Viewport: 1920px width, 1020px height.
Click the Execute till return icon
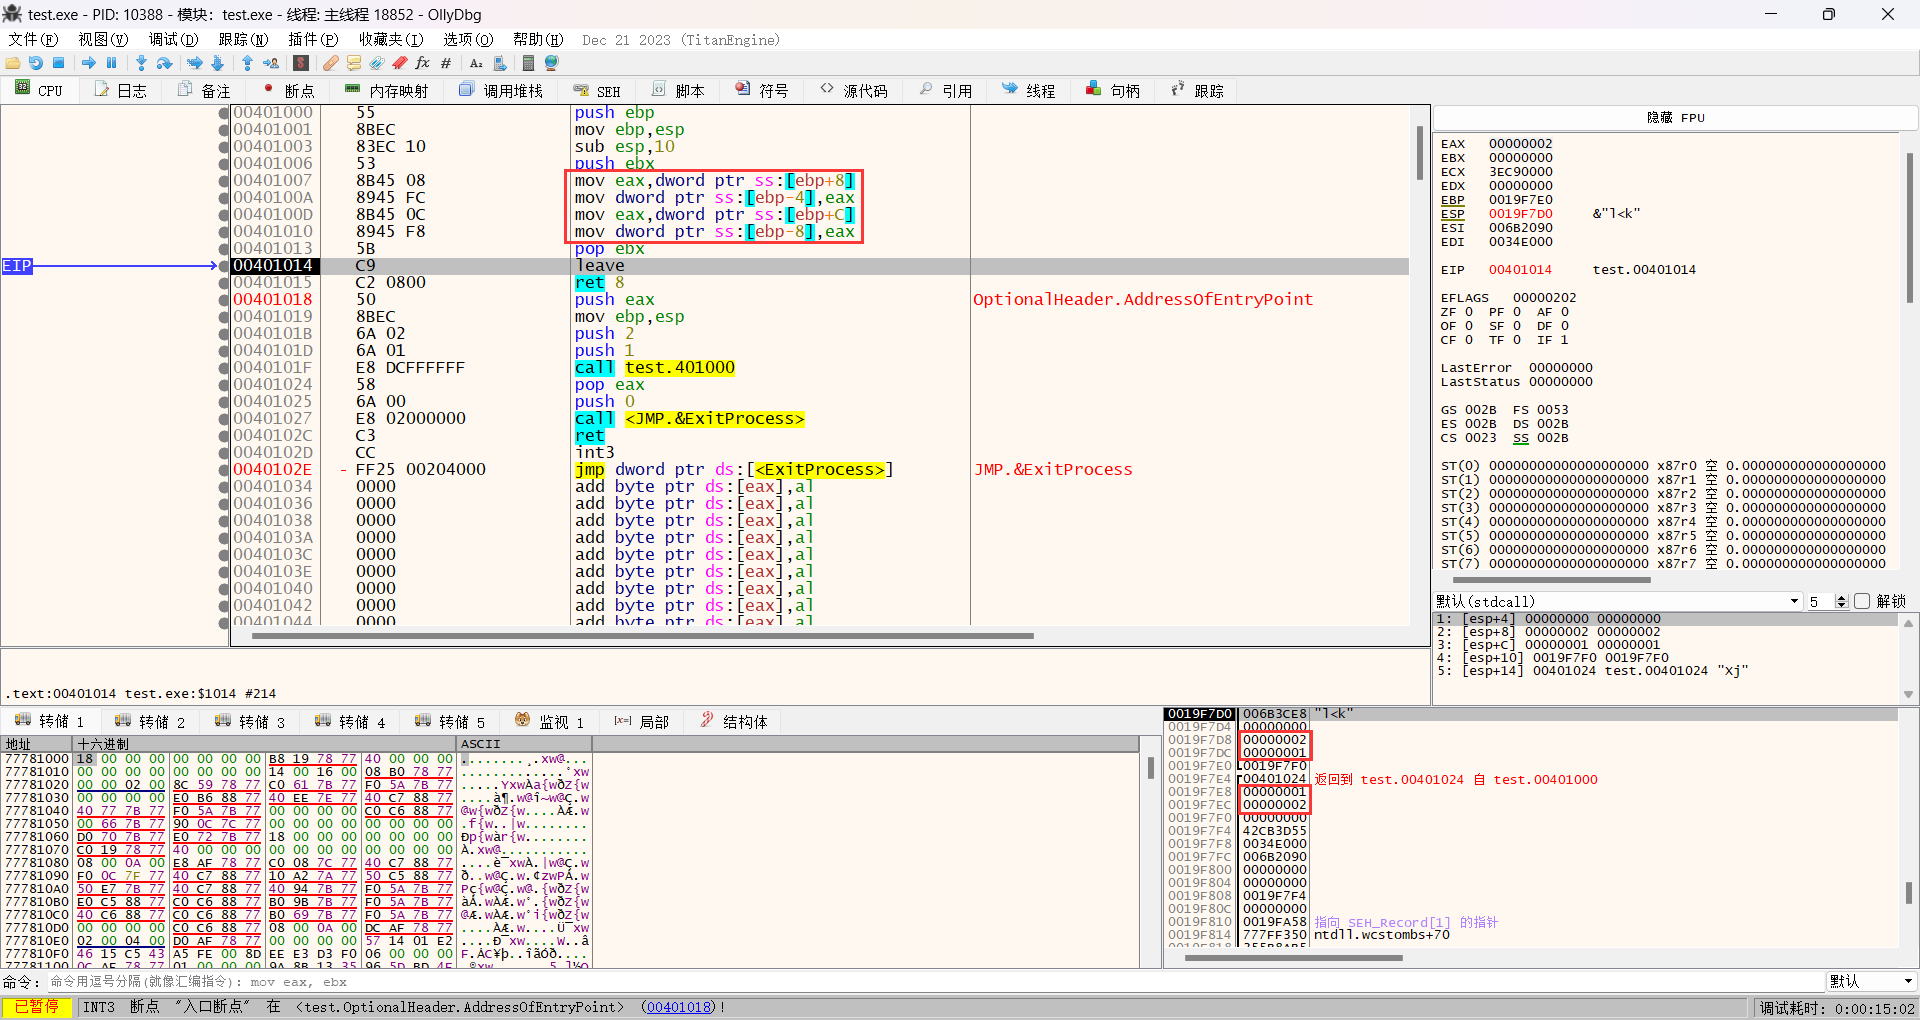248,63
